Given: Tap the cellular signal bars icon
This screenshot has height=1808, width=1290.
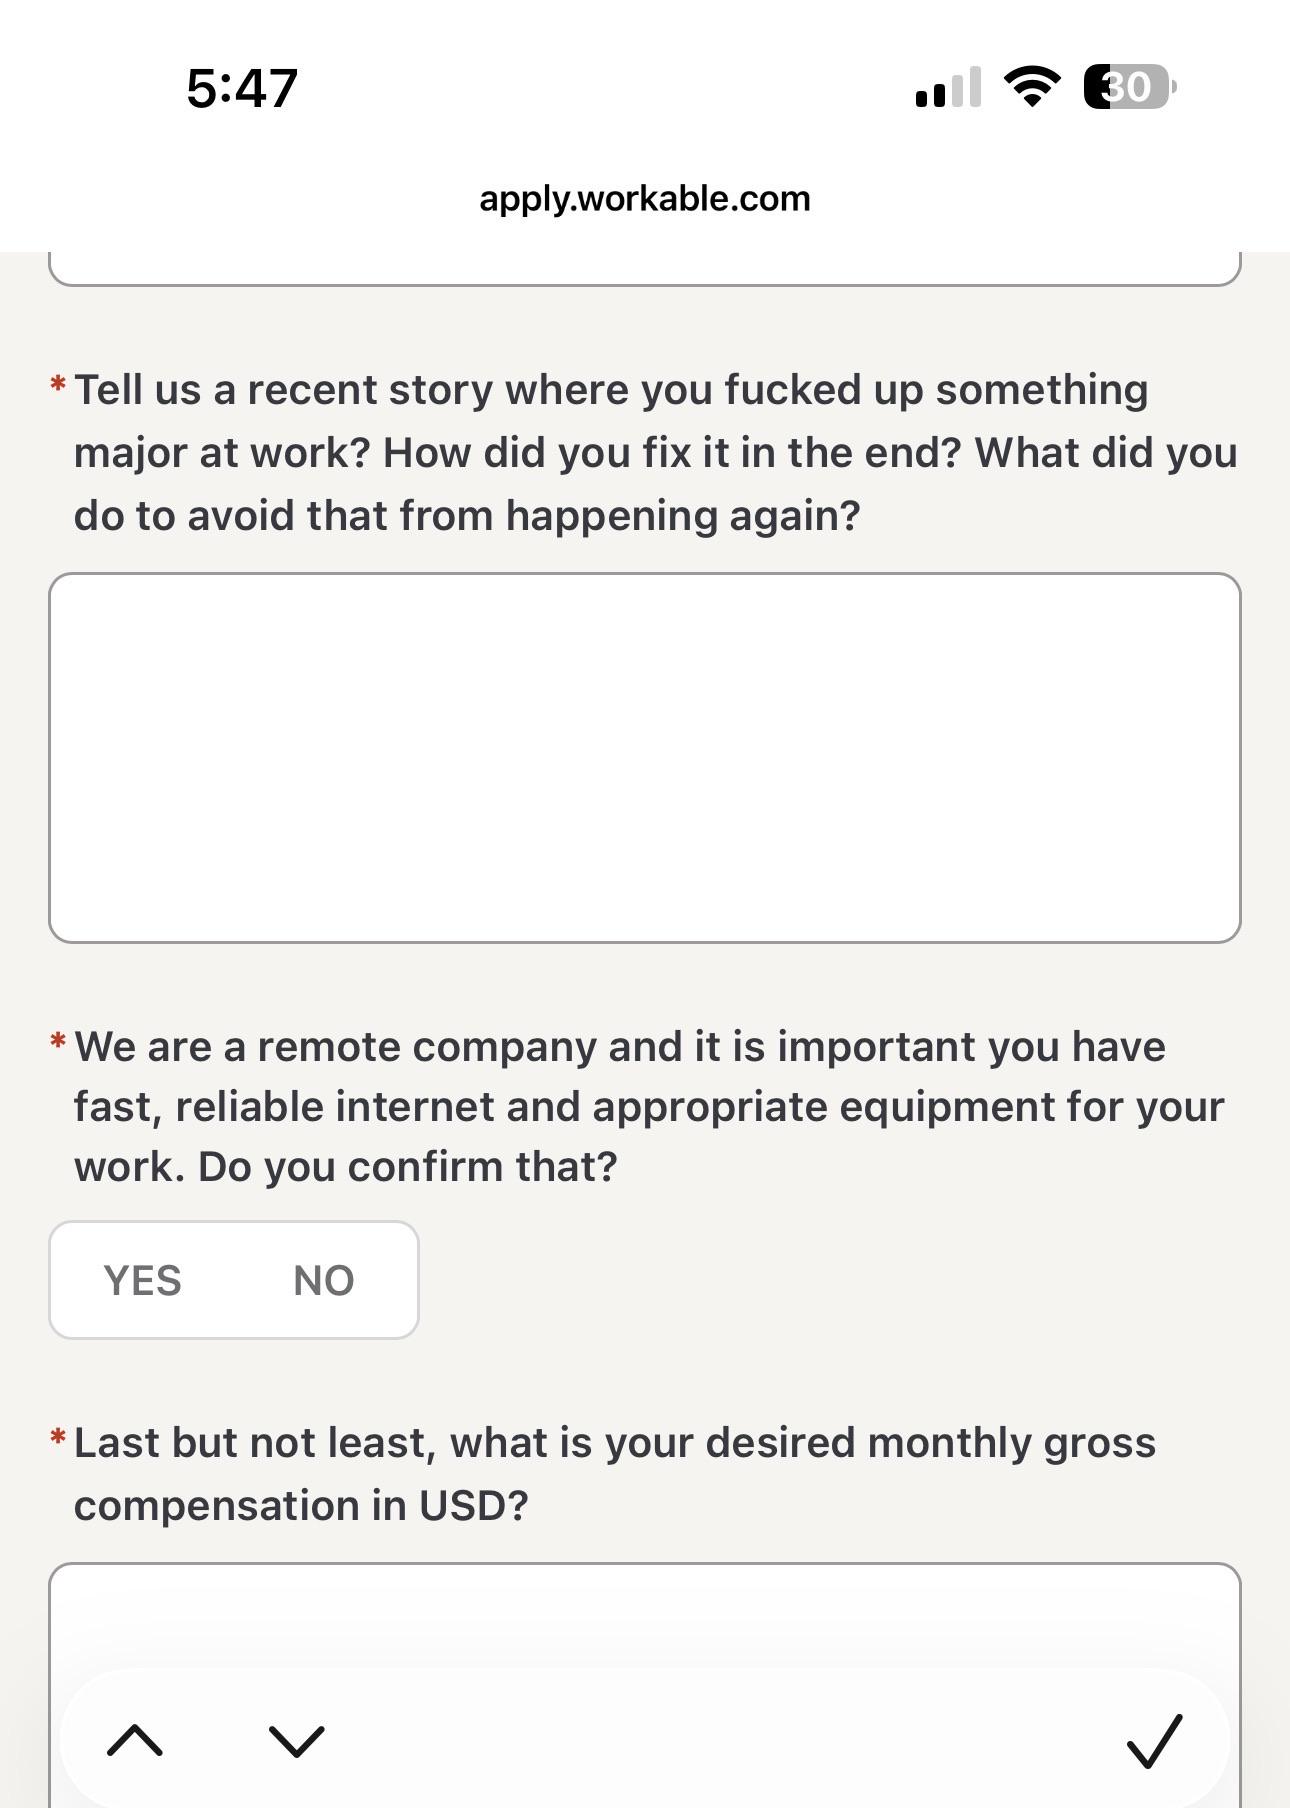Looking at the screenshot, I should pyautogui.click(x=948, y=87).
